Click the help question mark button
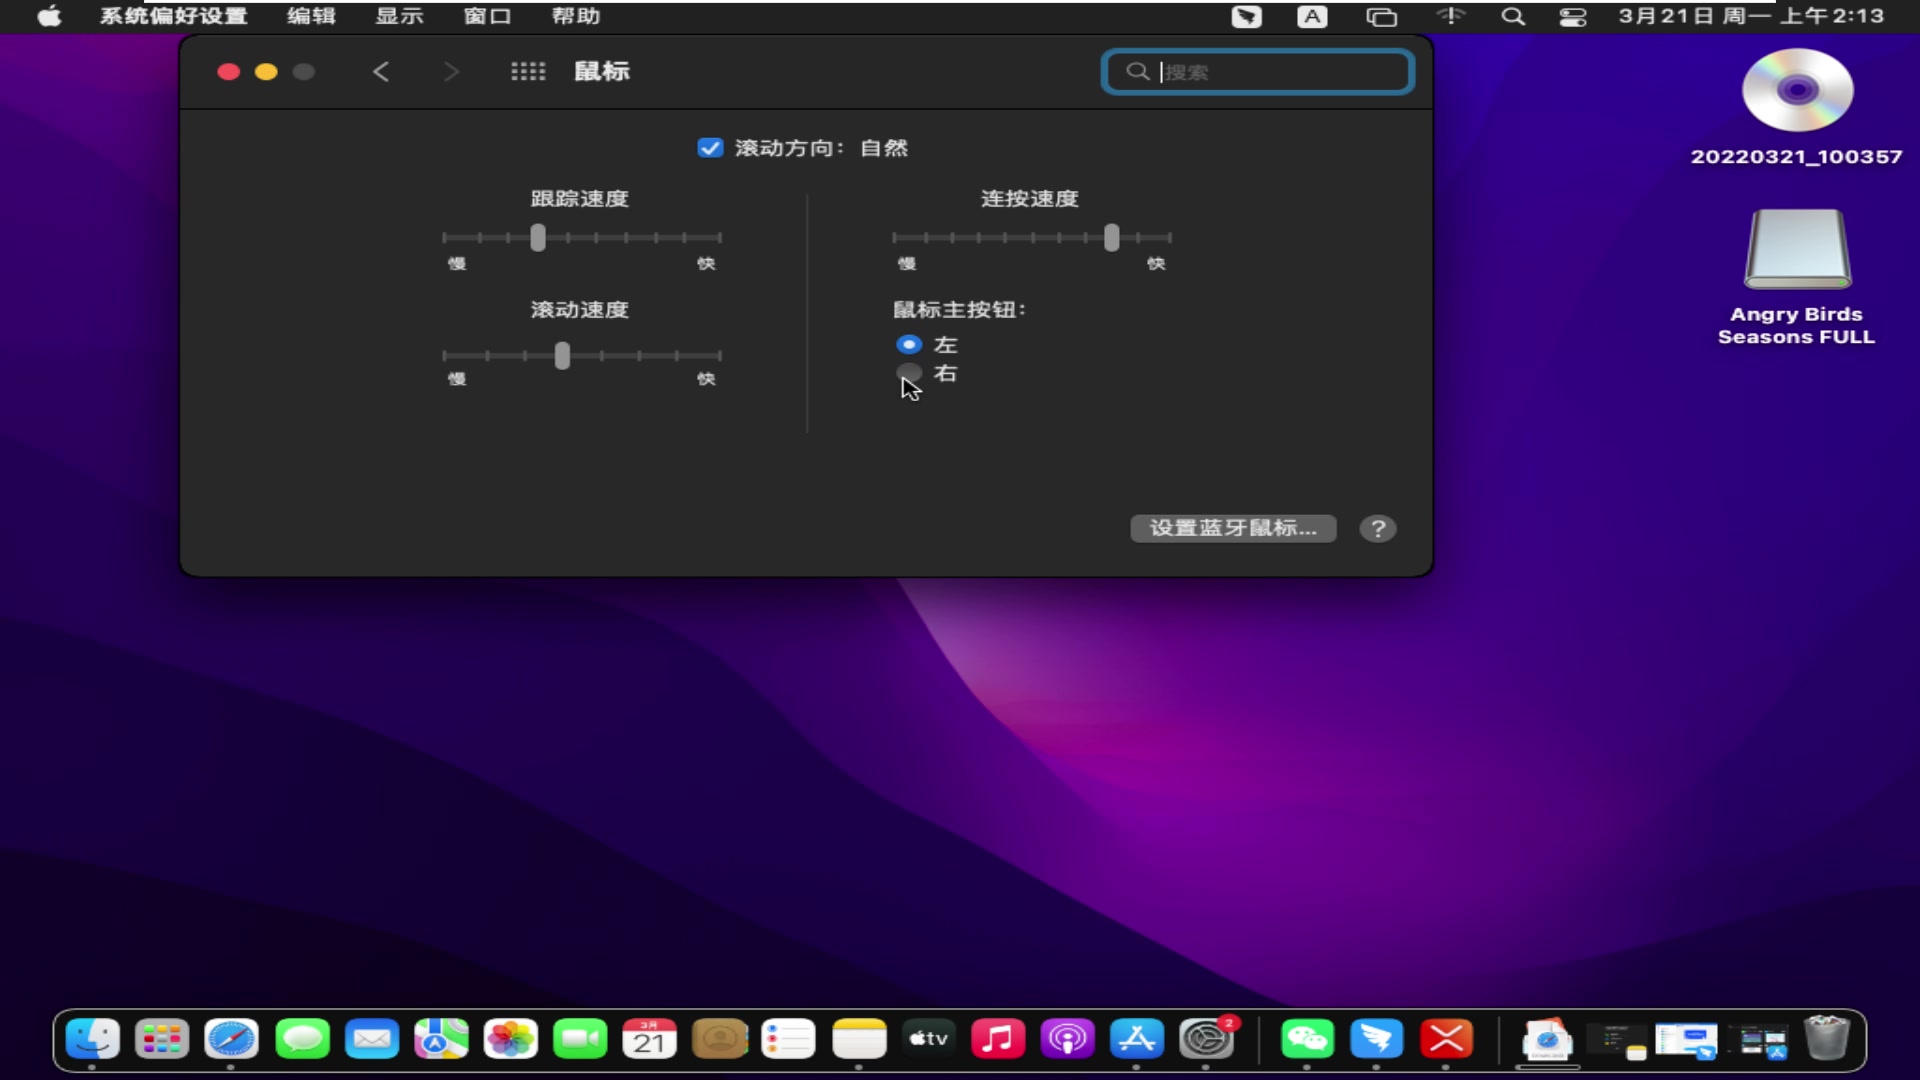 point(1378,528)
